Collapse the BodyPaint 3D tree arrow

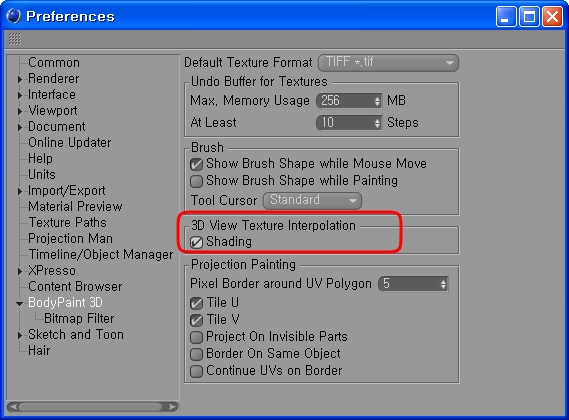[x=20, y=303]
